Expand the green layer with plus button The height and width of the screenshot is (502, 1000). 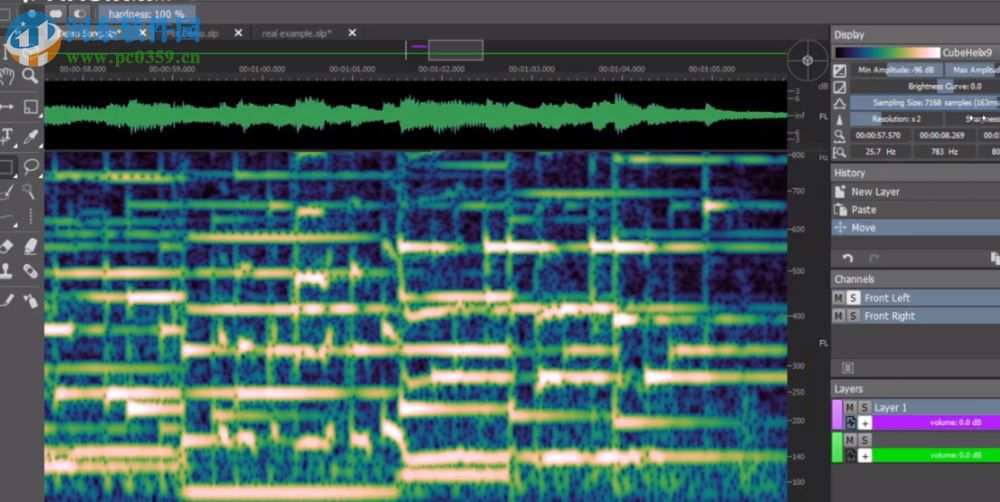click(865, 455)
